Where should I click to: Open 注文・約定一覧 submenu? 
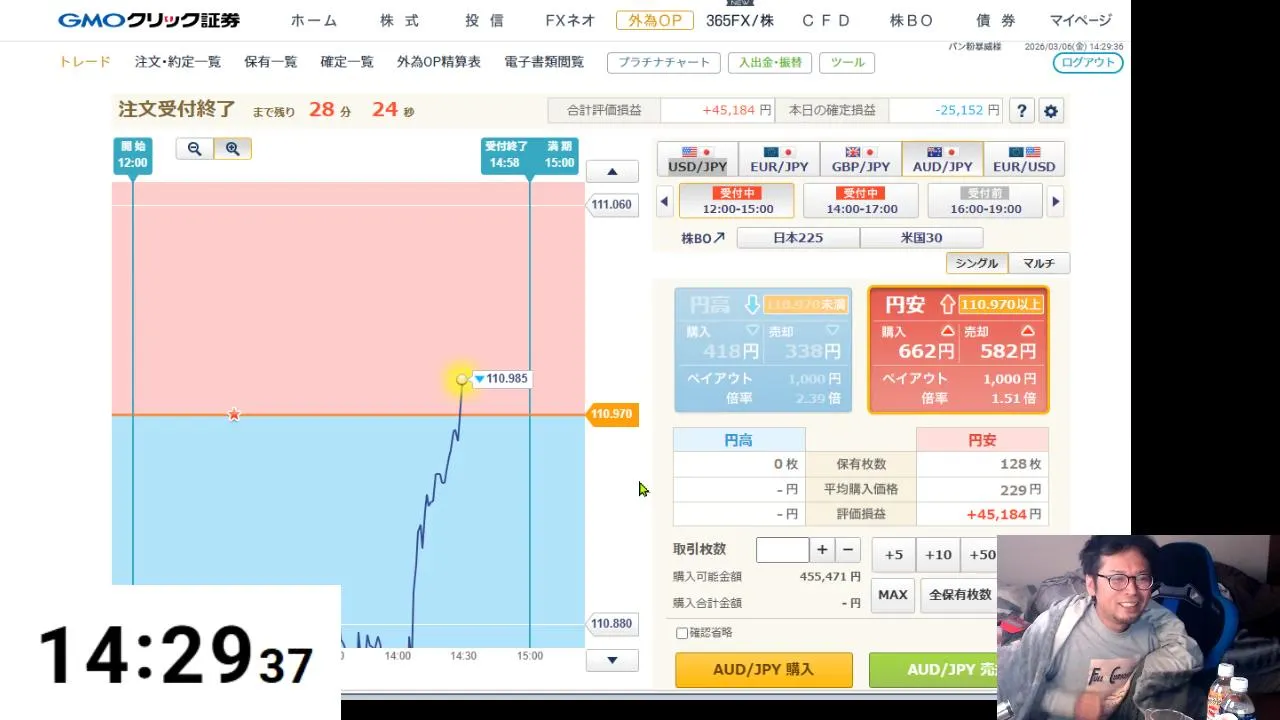point(178,62)
